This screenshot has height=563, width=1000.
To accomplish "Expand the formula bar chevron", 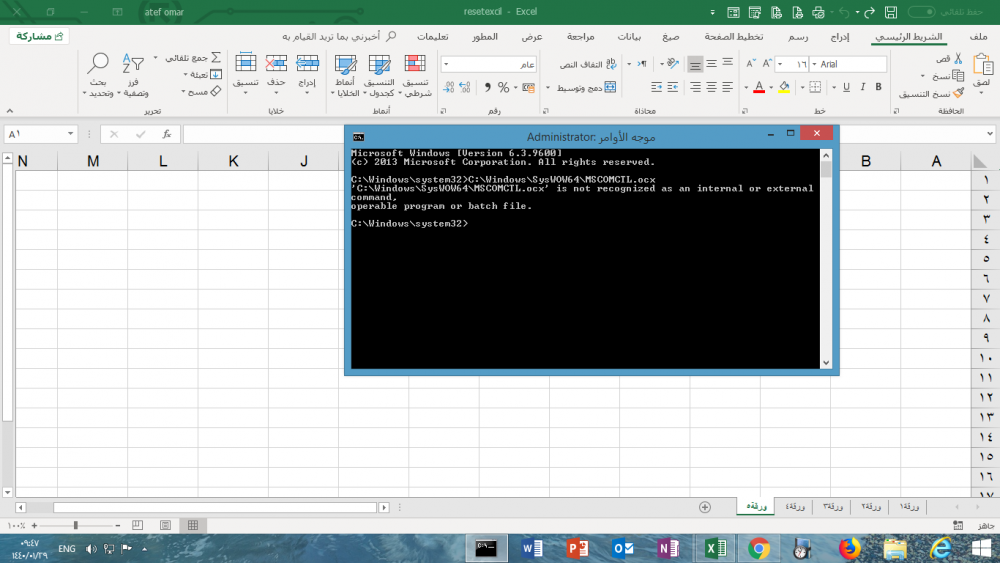I will [989, 134].
